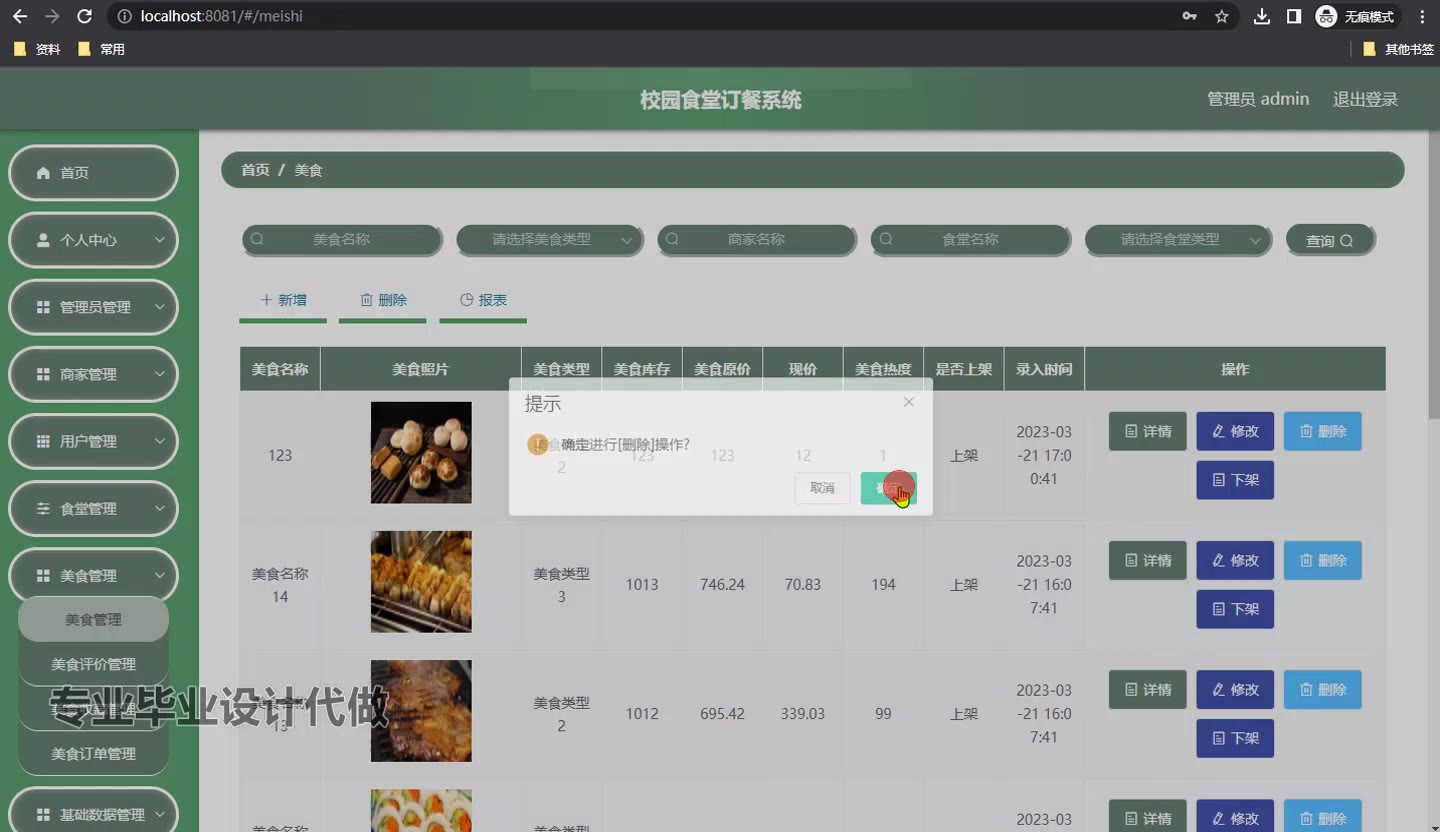Open the 请选择食堂类型 dropdown
This screenshot has width=1440, height=832.
coord(1178,239)
